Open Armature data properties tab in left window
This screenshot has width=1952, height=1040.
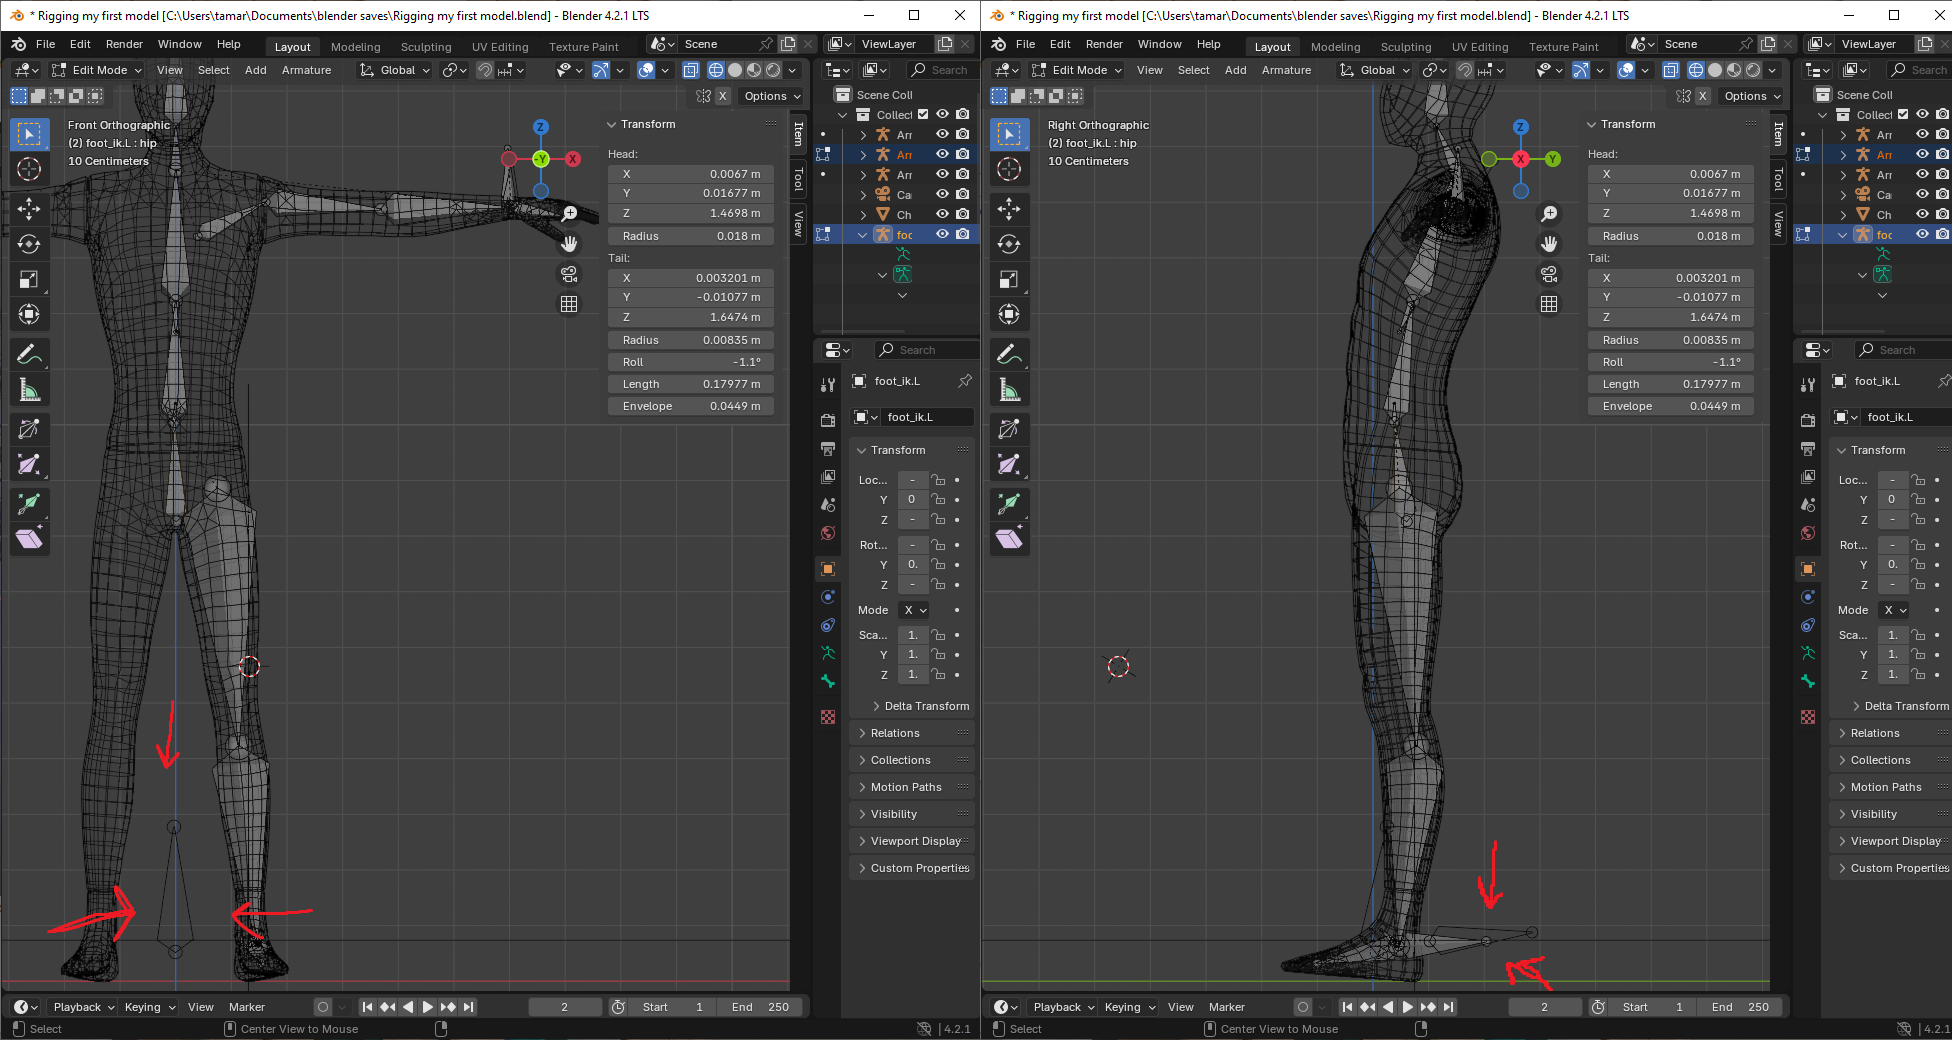[x=828, y=653]
